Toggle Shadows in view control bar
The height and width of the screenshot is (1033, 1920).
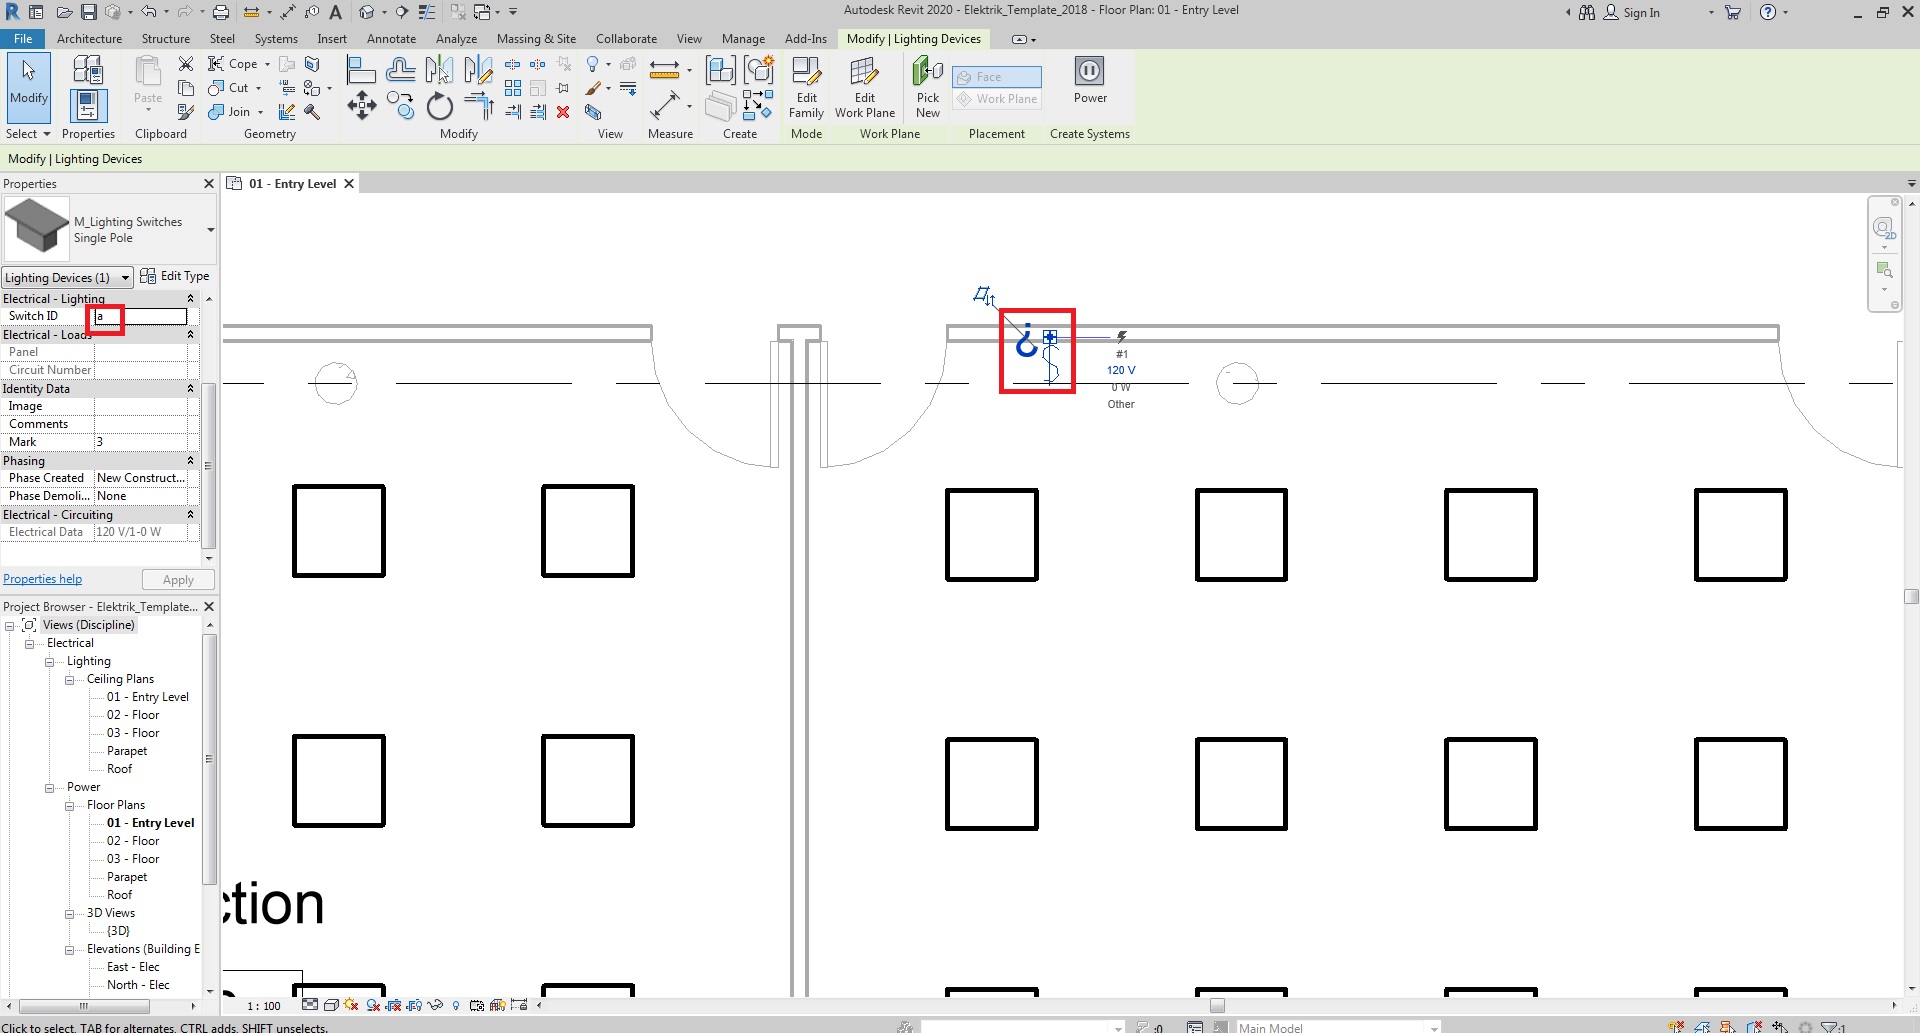click(373, 1005)
